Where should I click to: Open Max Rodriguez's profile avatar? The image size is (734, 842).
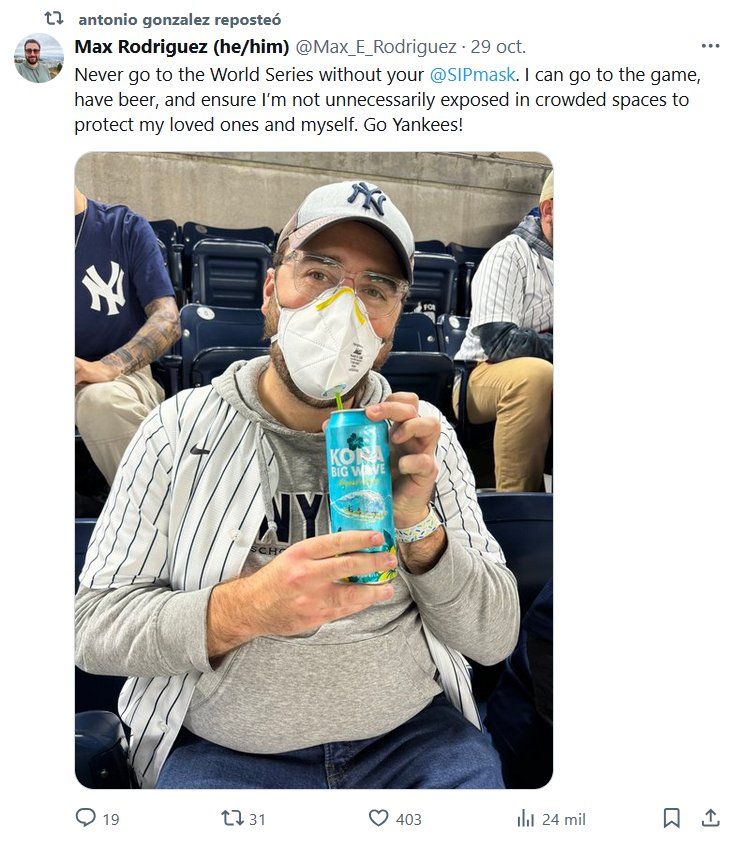point(39,58)
